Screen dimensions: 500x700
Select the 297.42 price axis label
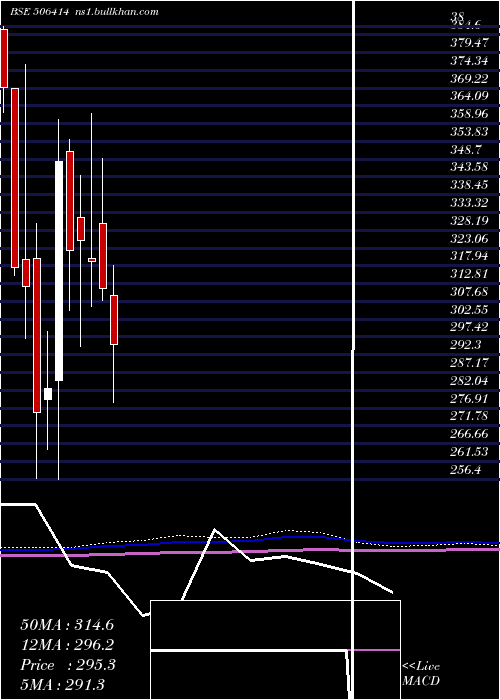469,328
